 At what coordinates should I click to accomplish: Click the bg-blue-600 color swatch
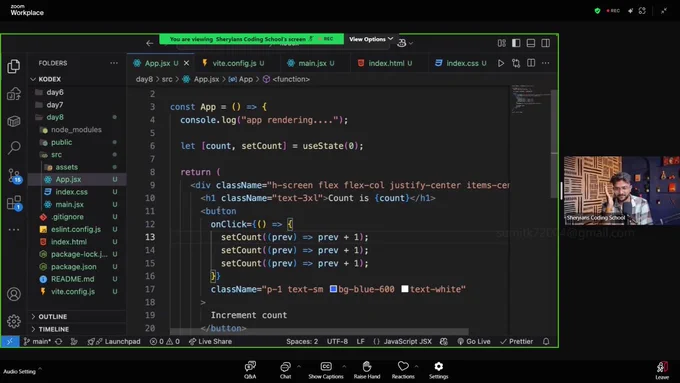click(x=333, y=289)
